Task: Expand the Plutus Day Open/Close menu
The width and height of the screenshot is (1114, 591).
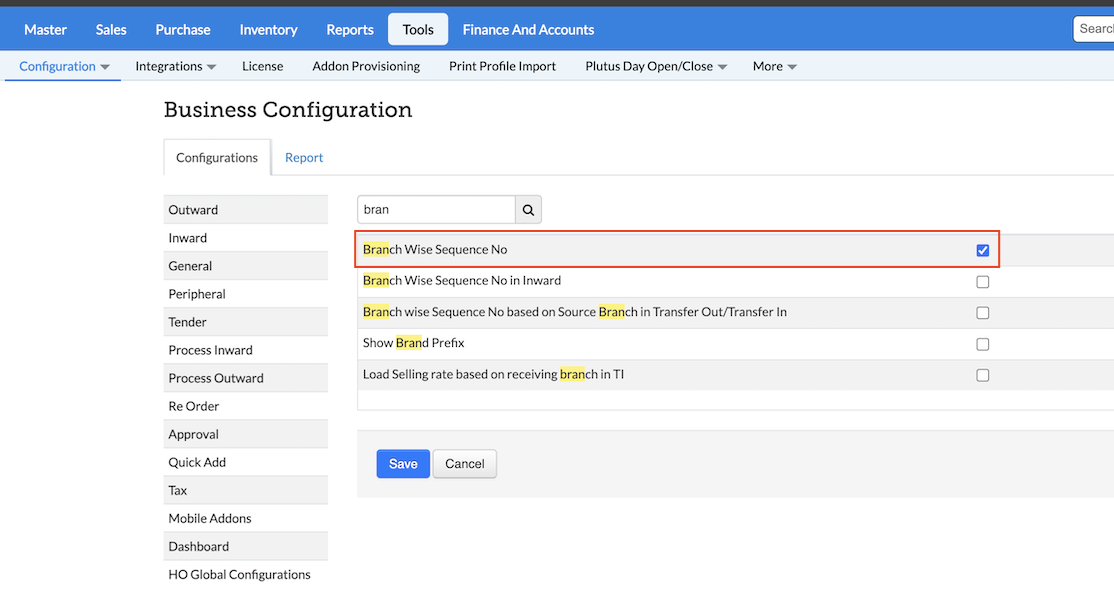Action: (656, 66)
